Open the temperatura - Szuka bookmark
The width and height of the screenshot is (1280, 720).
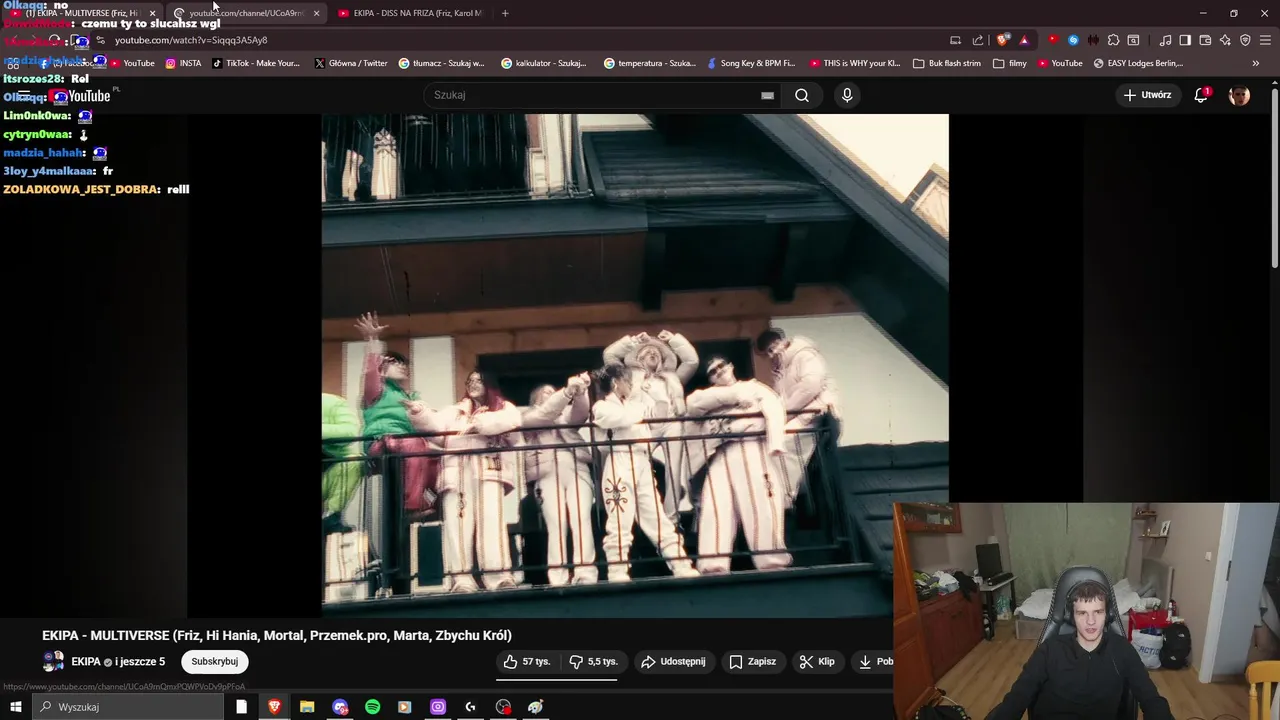pos(650,63)
